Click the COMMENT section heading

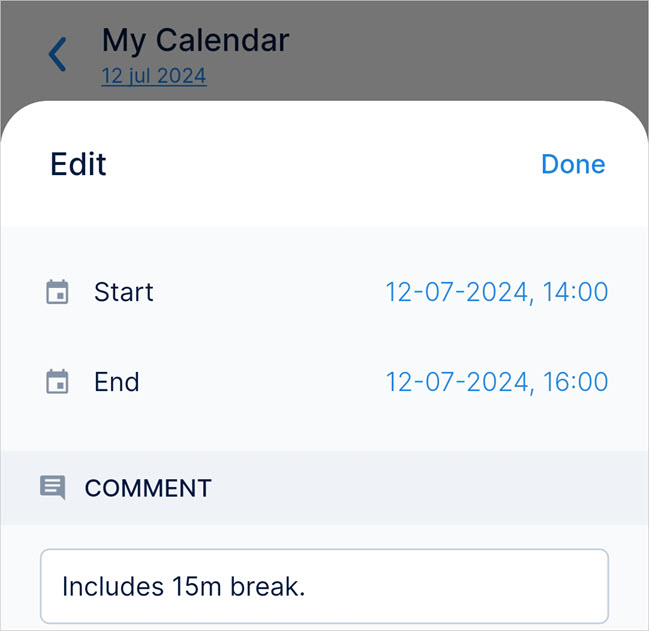pos(148,488)
